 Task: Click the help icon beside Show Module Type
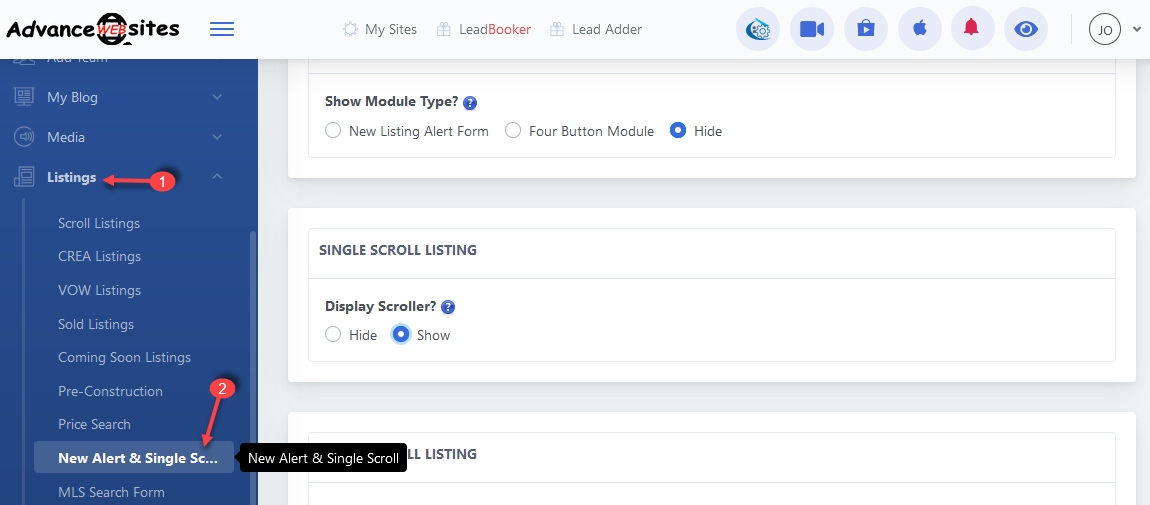pyautogui.click(x=470, y=103)
